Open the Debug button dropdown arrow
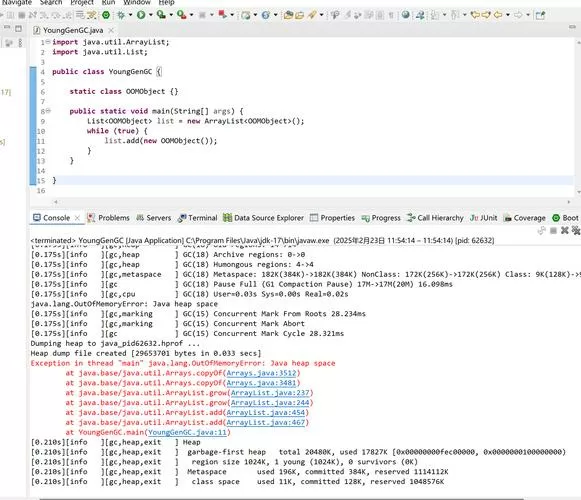581x500 pixels. click(130, 15)
